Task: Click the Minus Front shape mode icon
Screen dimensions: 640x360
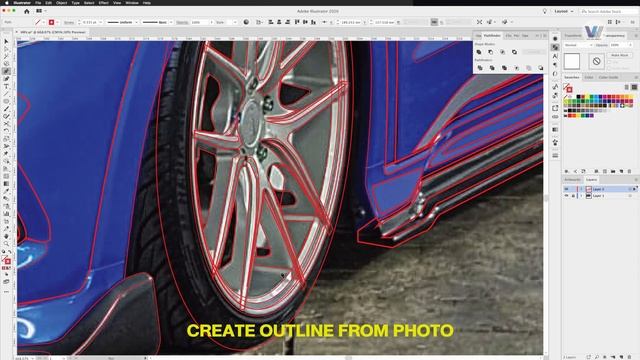Action: tap(491, 52)
